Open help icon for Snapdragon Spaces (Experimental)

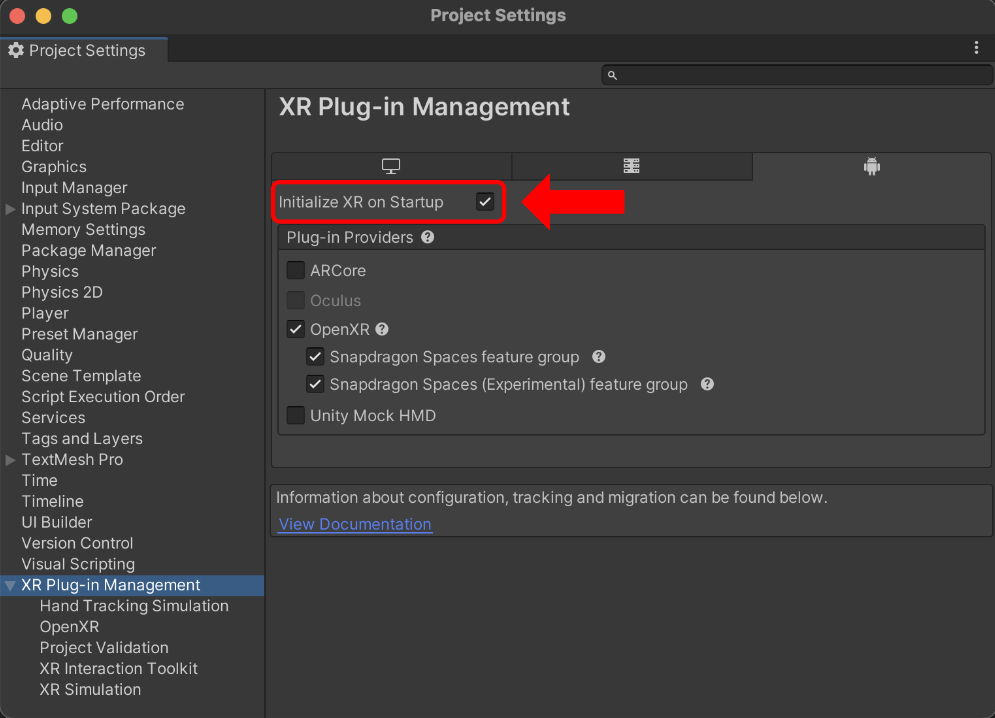[707, 384]
